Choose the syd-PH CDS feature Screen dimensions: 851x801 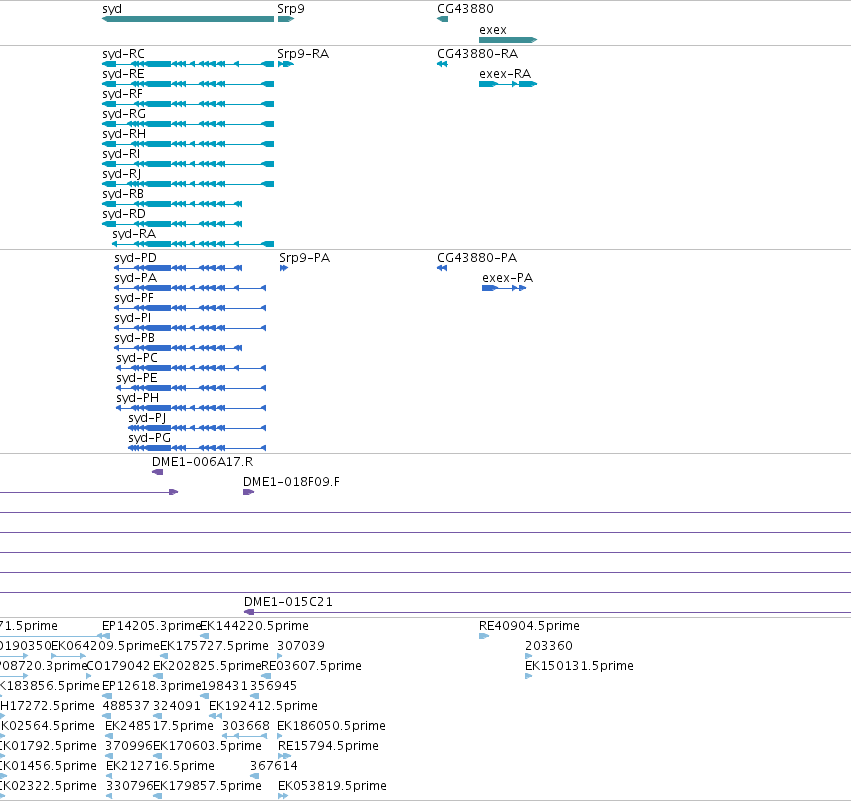pos(191,408)
